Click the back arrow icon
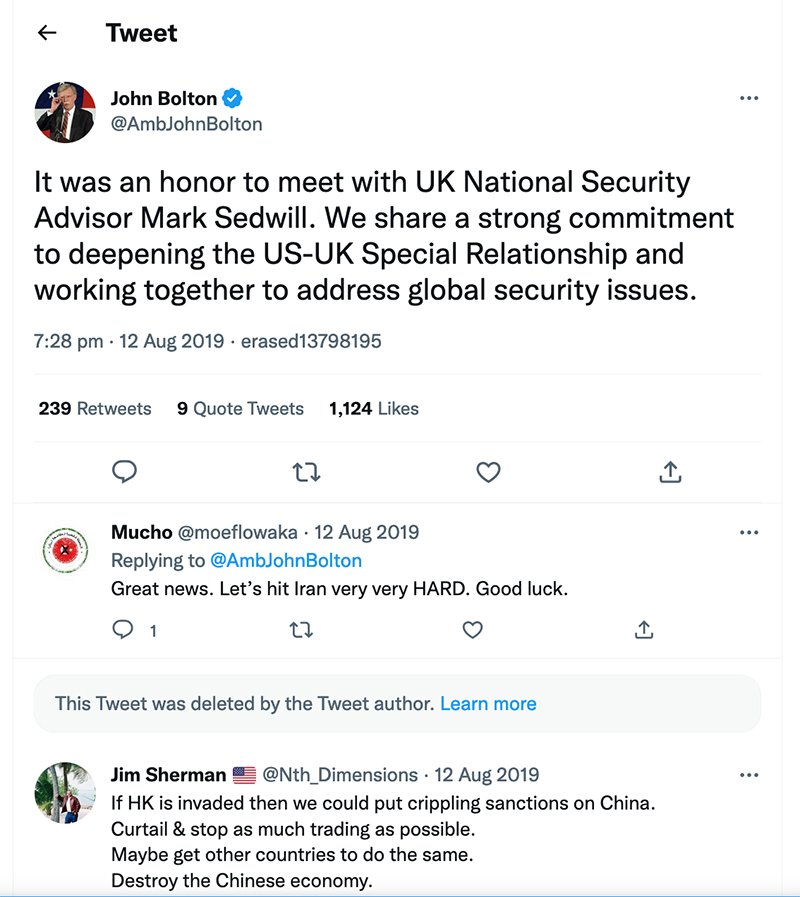This screenshot has width=800, height=897. point(46,33)
